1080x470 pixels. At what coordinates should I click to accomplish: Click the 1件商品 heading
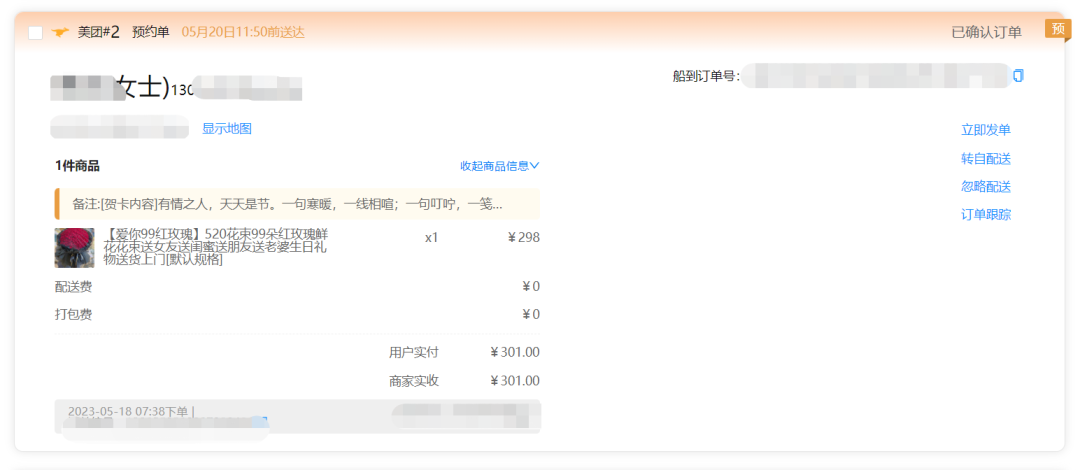[77, 165]
